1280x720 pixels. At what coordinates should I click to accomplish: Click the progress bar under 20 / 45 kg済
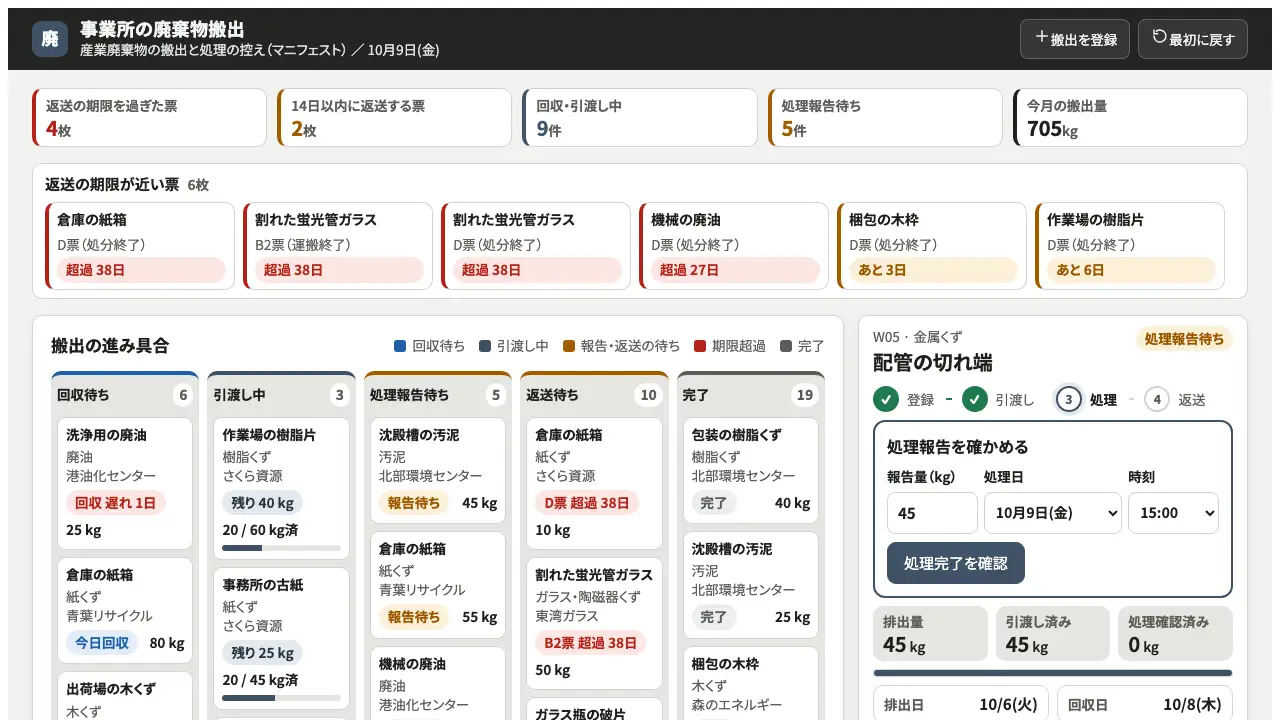(281, 698)
